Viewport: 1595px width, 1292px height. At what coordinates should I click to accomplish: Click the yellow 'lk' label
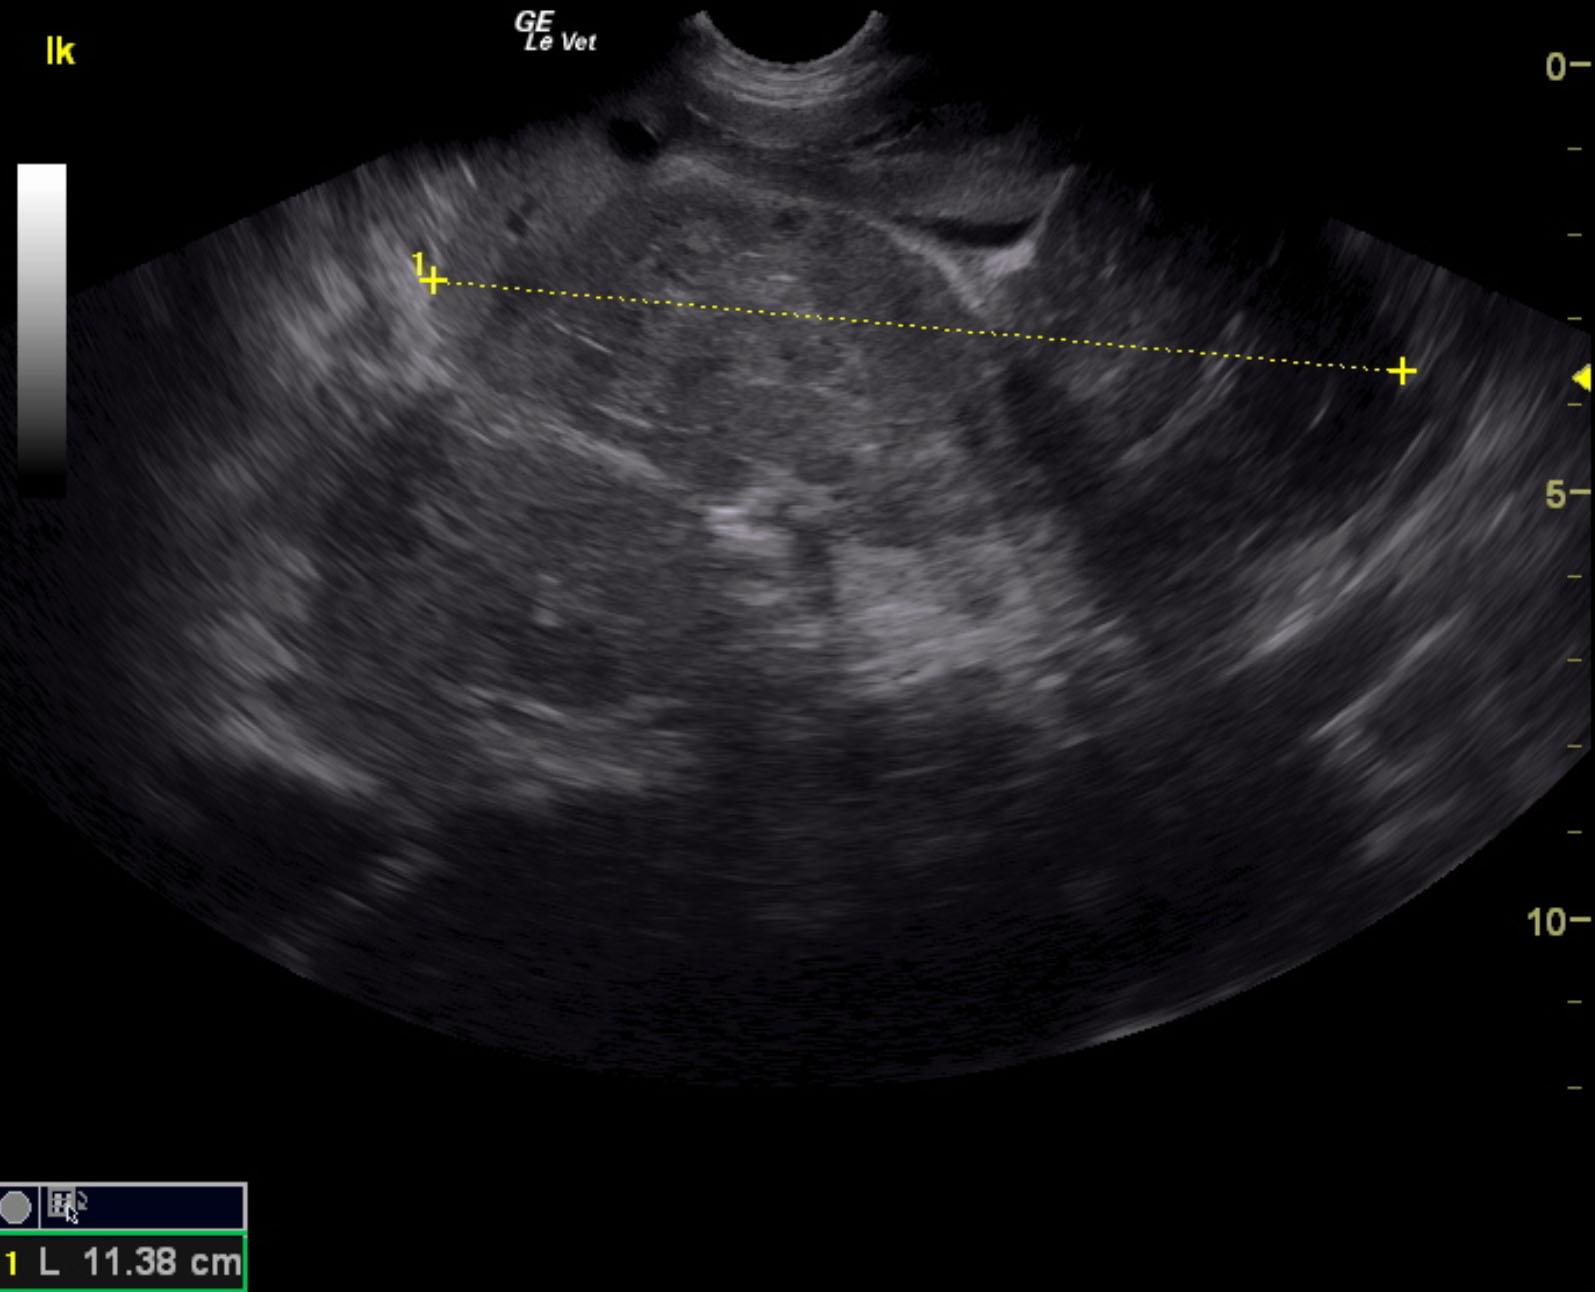point(60,52)
